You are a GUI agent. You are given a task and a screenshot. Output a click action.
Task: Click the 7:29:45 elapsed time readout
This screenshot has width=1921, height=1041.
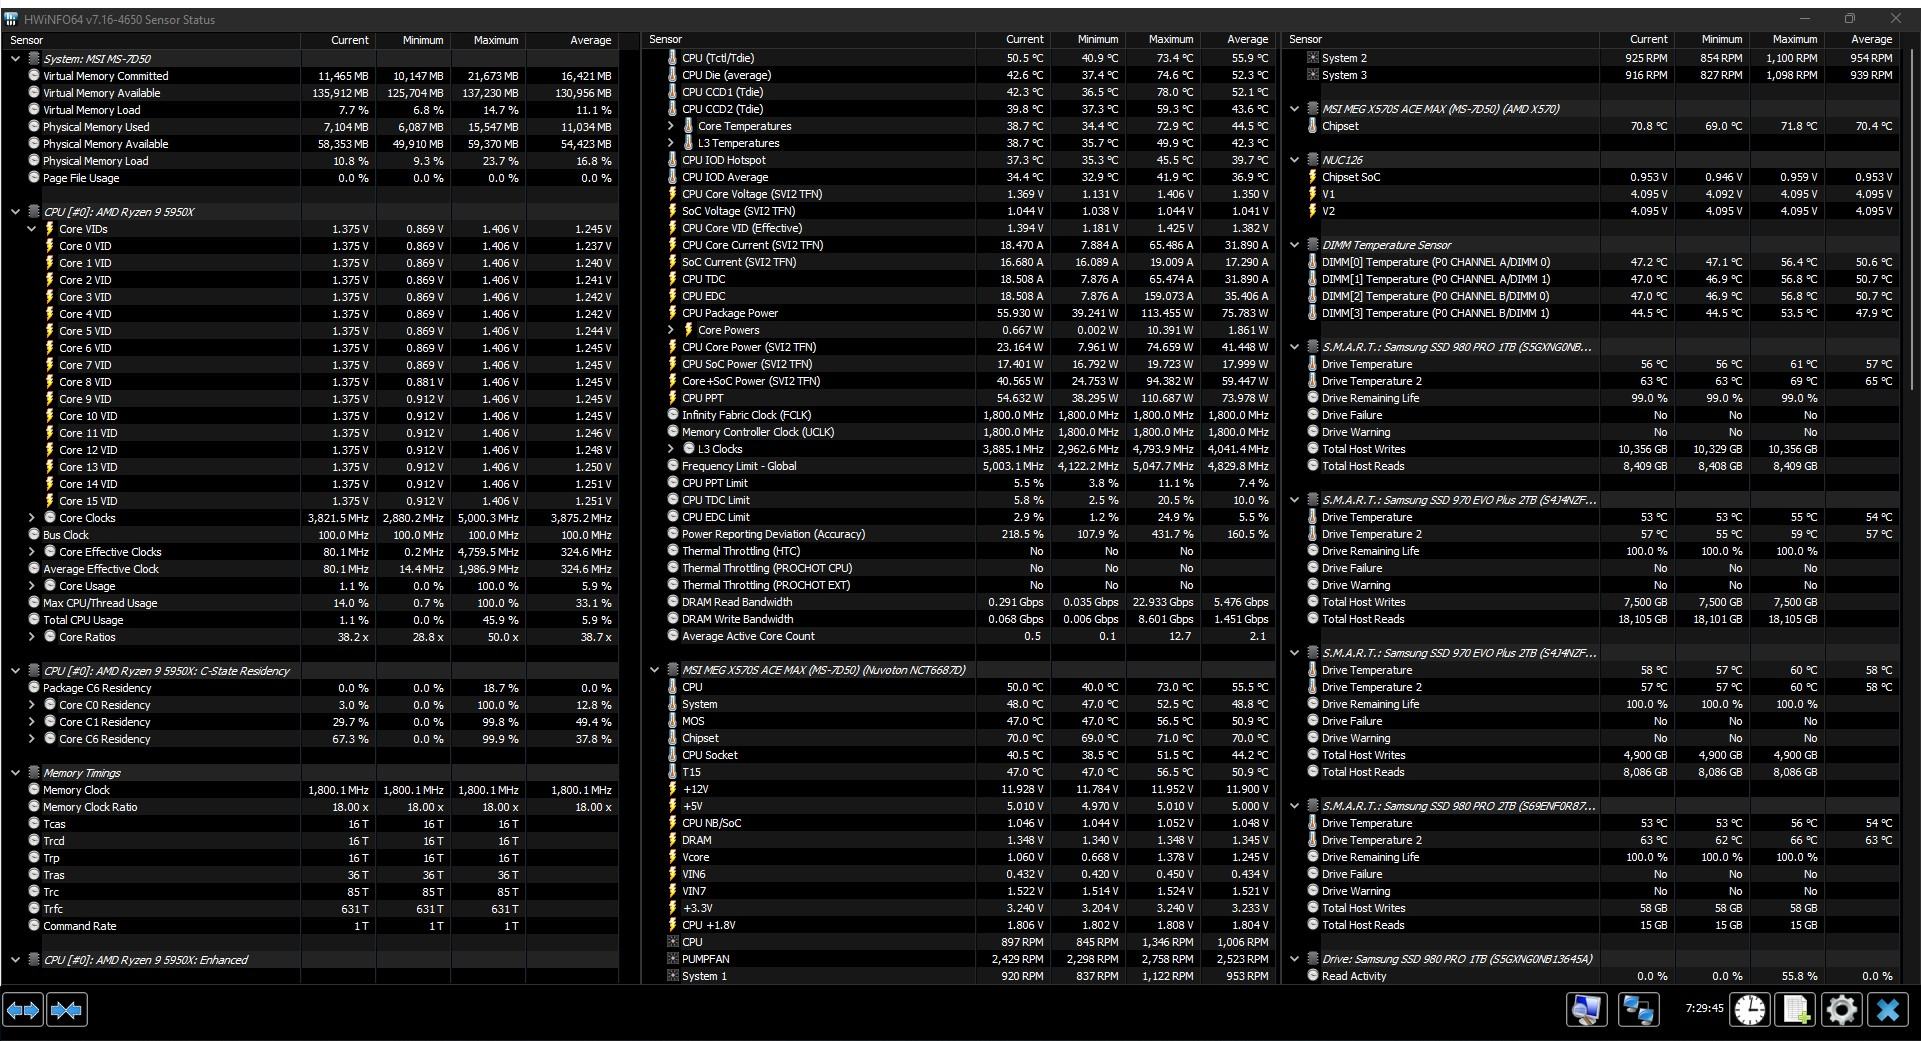point(1704,1008)
